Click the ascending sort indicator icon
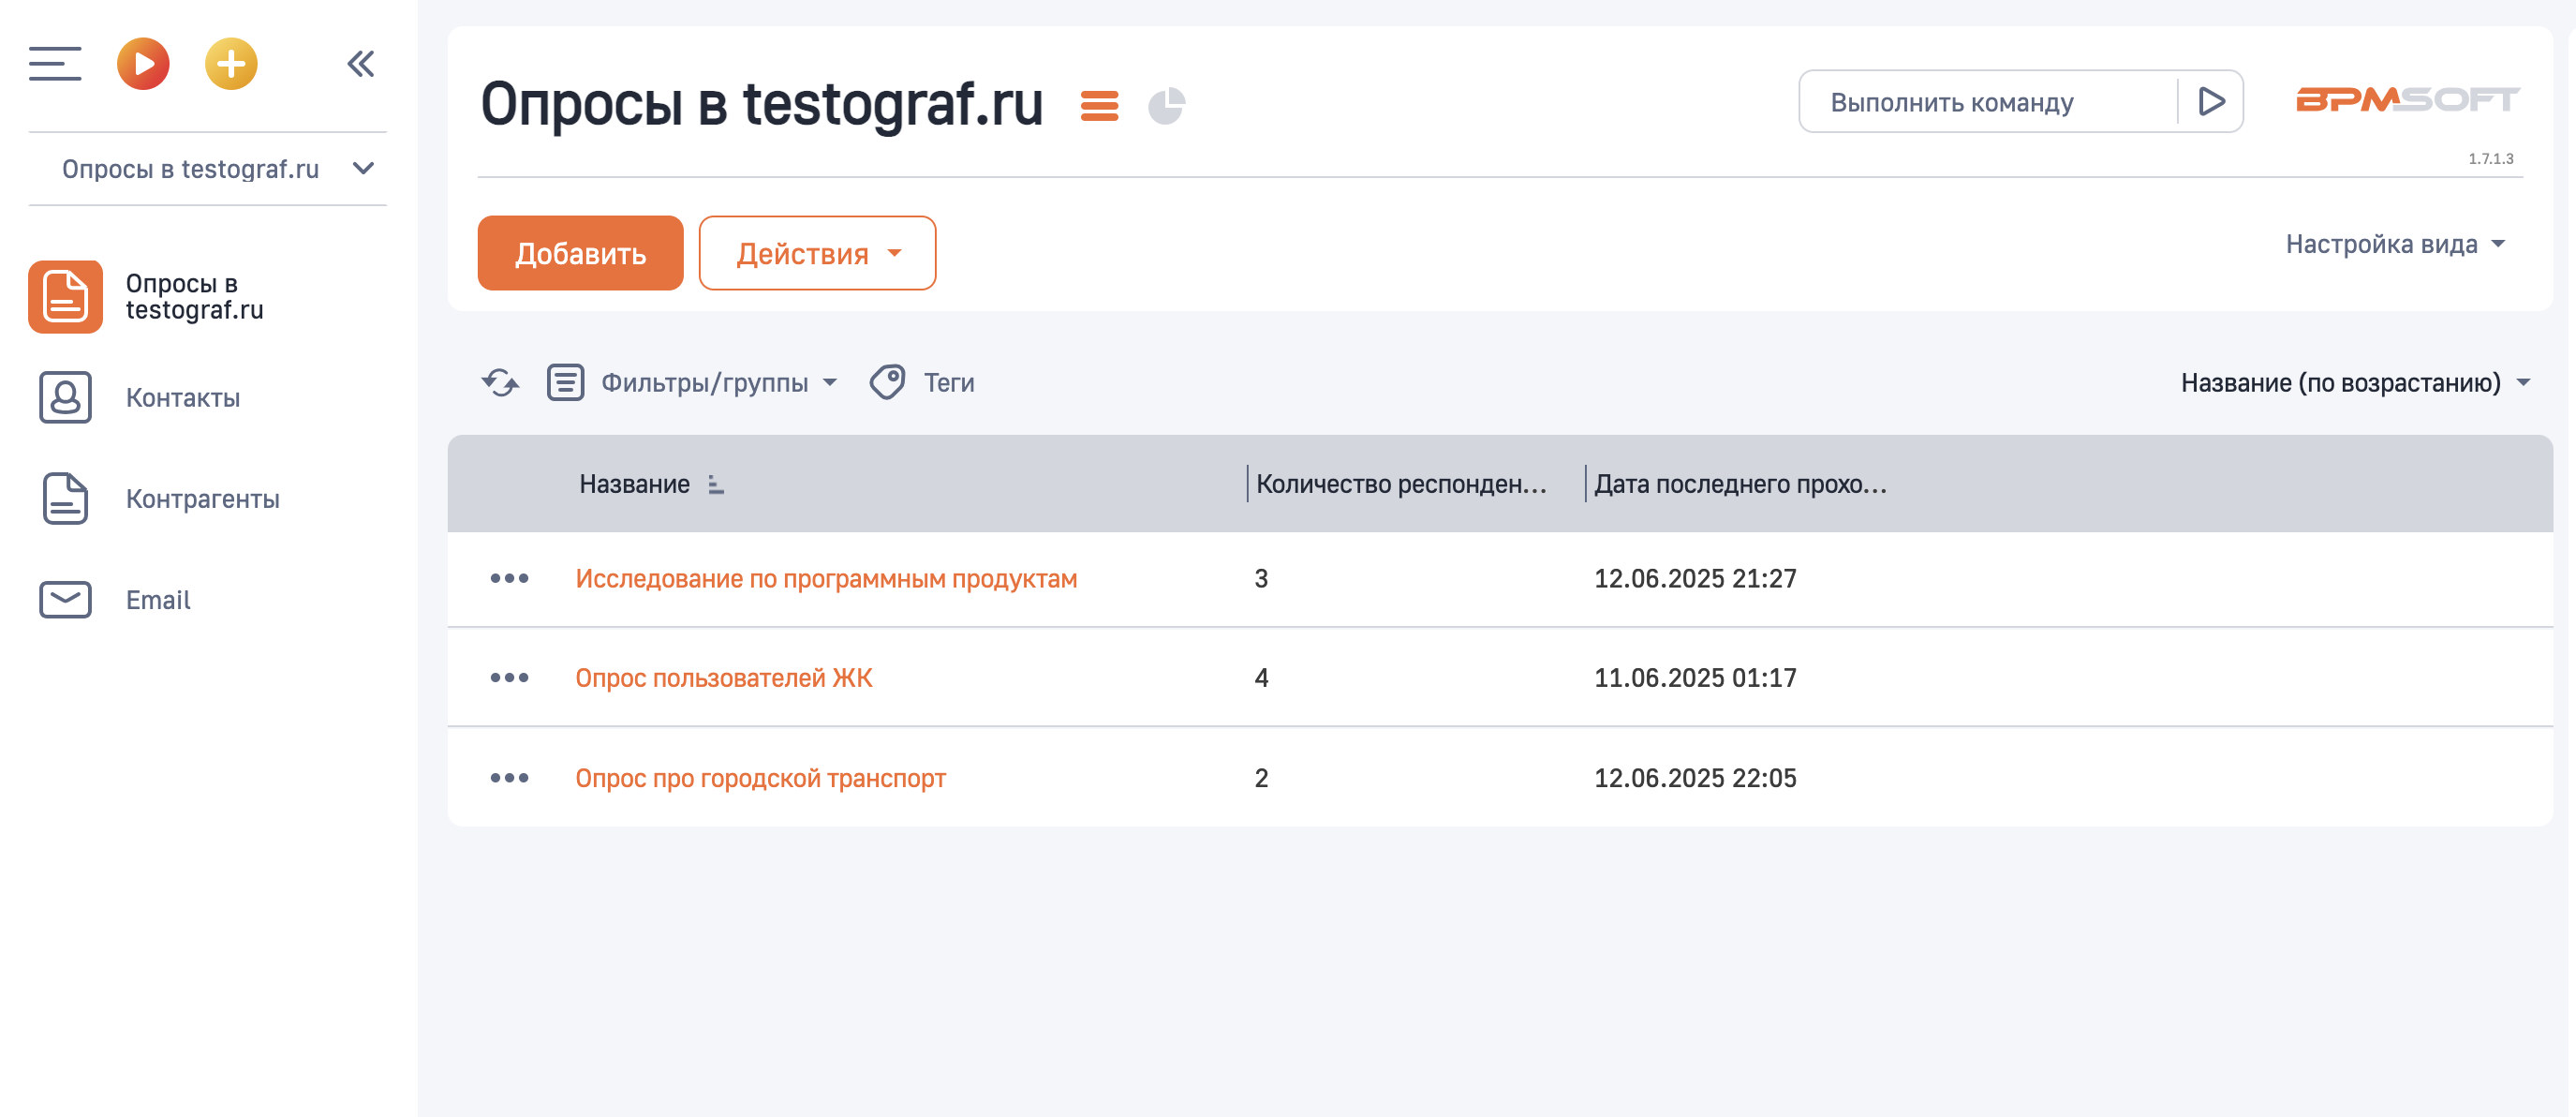 (715, 484)
